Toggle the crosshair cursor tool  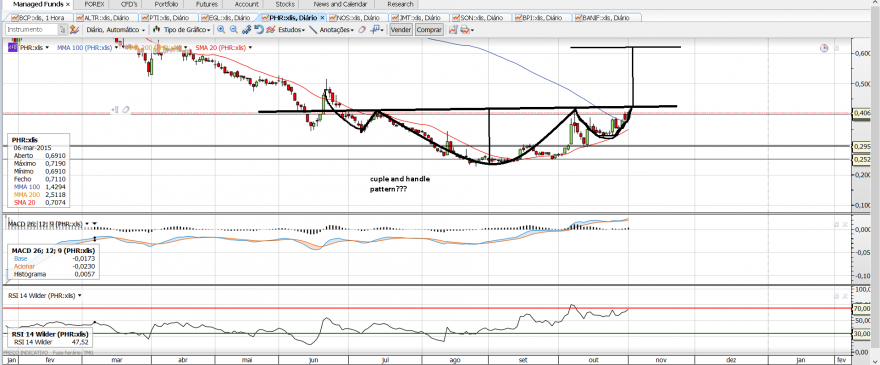(376, 29)
